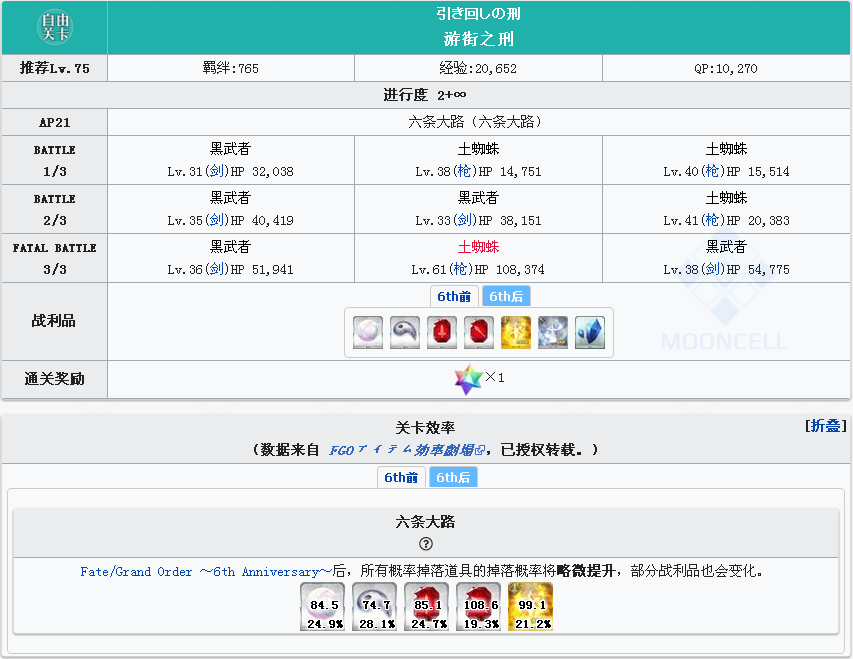Select 6th前 tab in 关卡效率 section
The height and width of the screenshot is (659, 853).
click(x=402, y=477)
